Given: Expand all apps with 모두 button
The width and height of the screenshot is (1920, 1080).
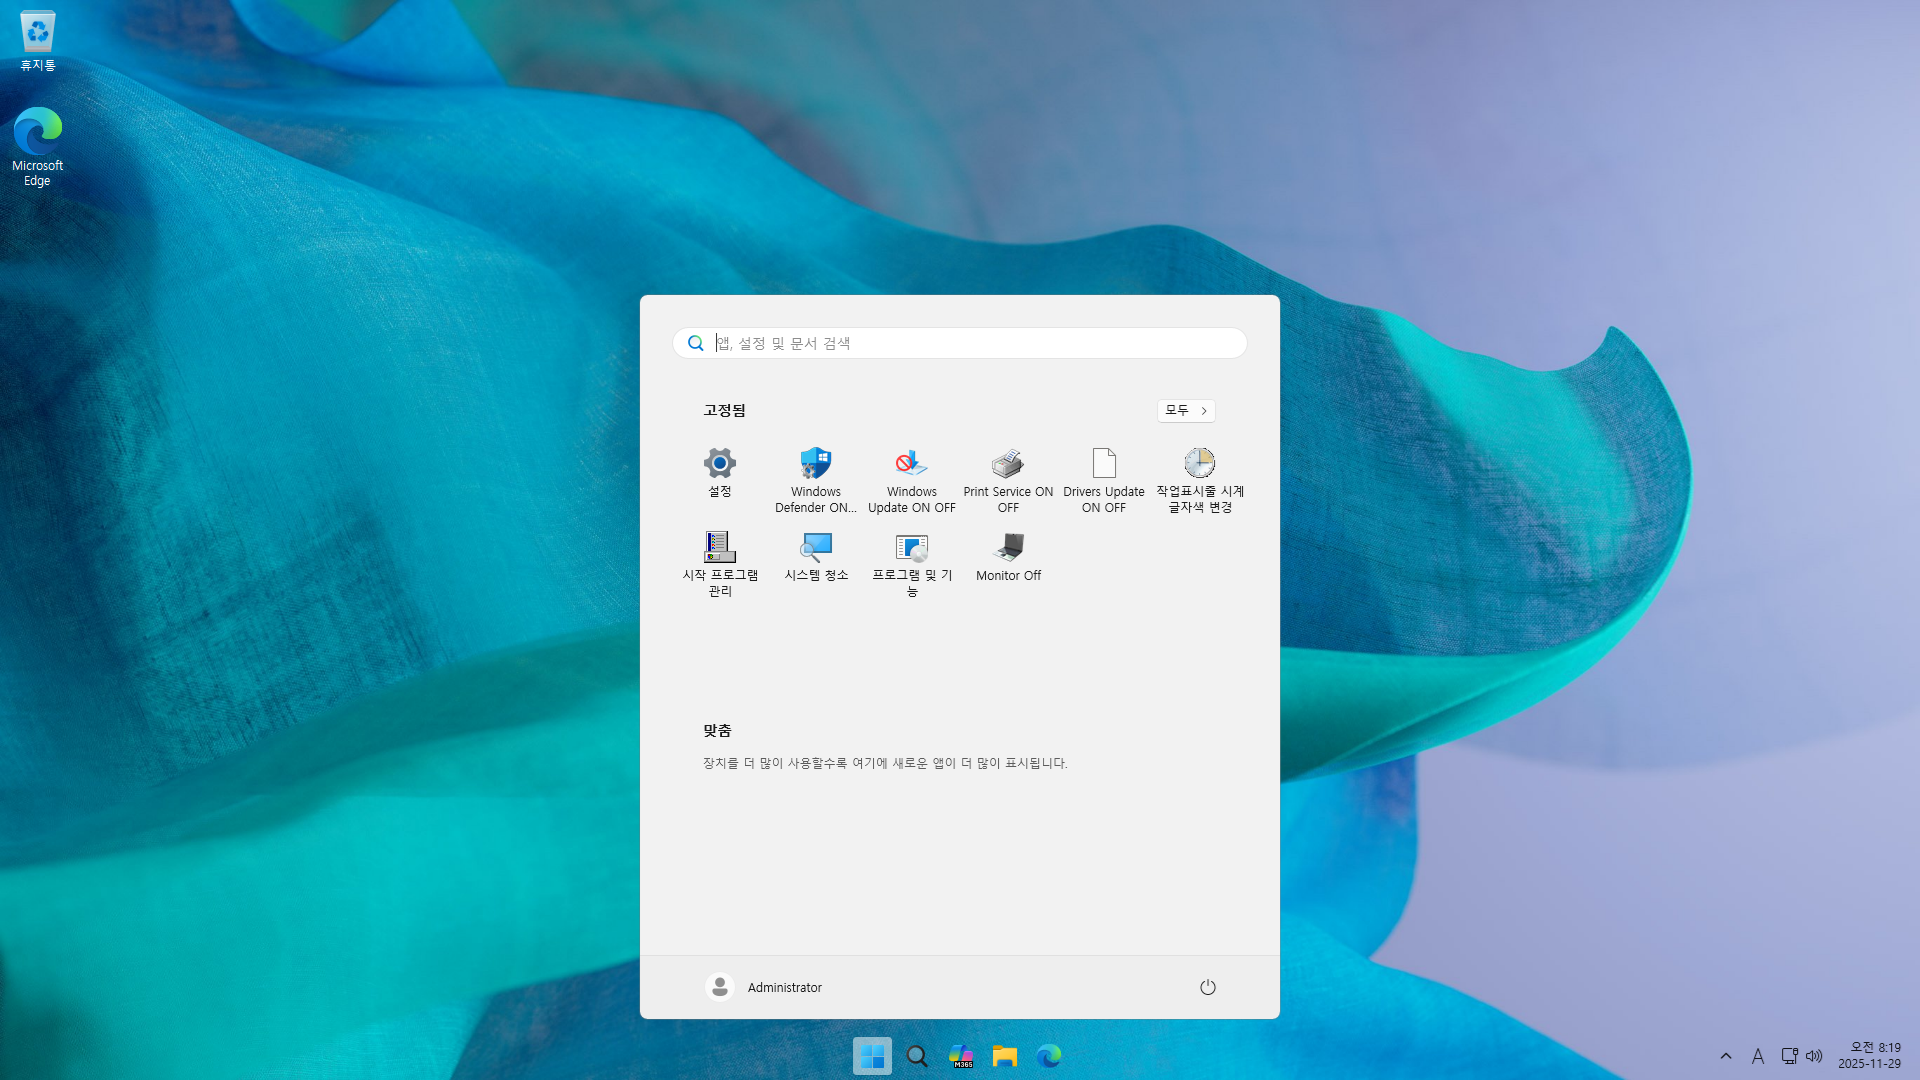Looking at the screenshot, I should click(1186, 411).
